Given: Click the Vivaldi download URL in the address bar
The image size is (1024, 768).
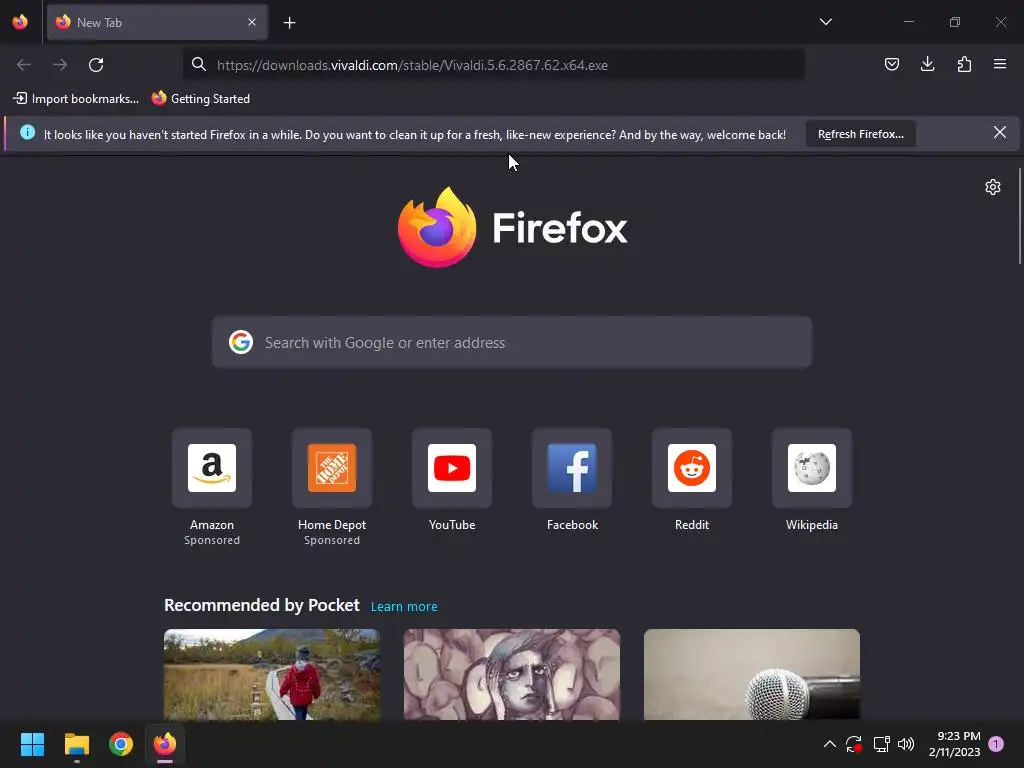Looking at the screenshot, I should point(412,65).
